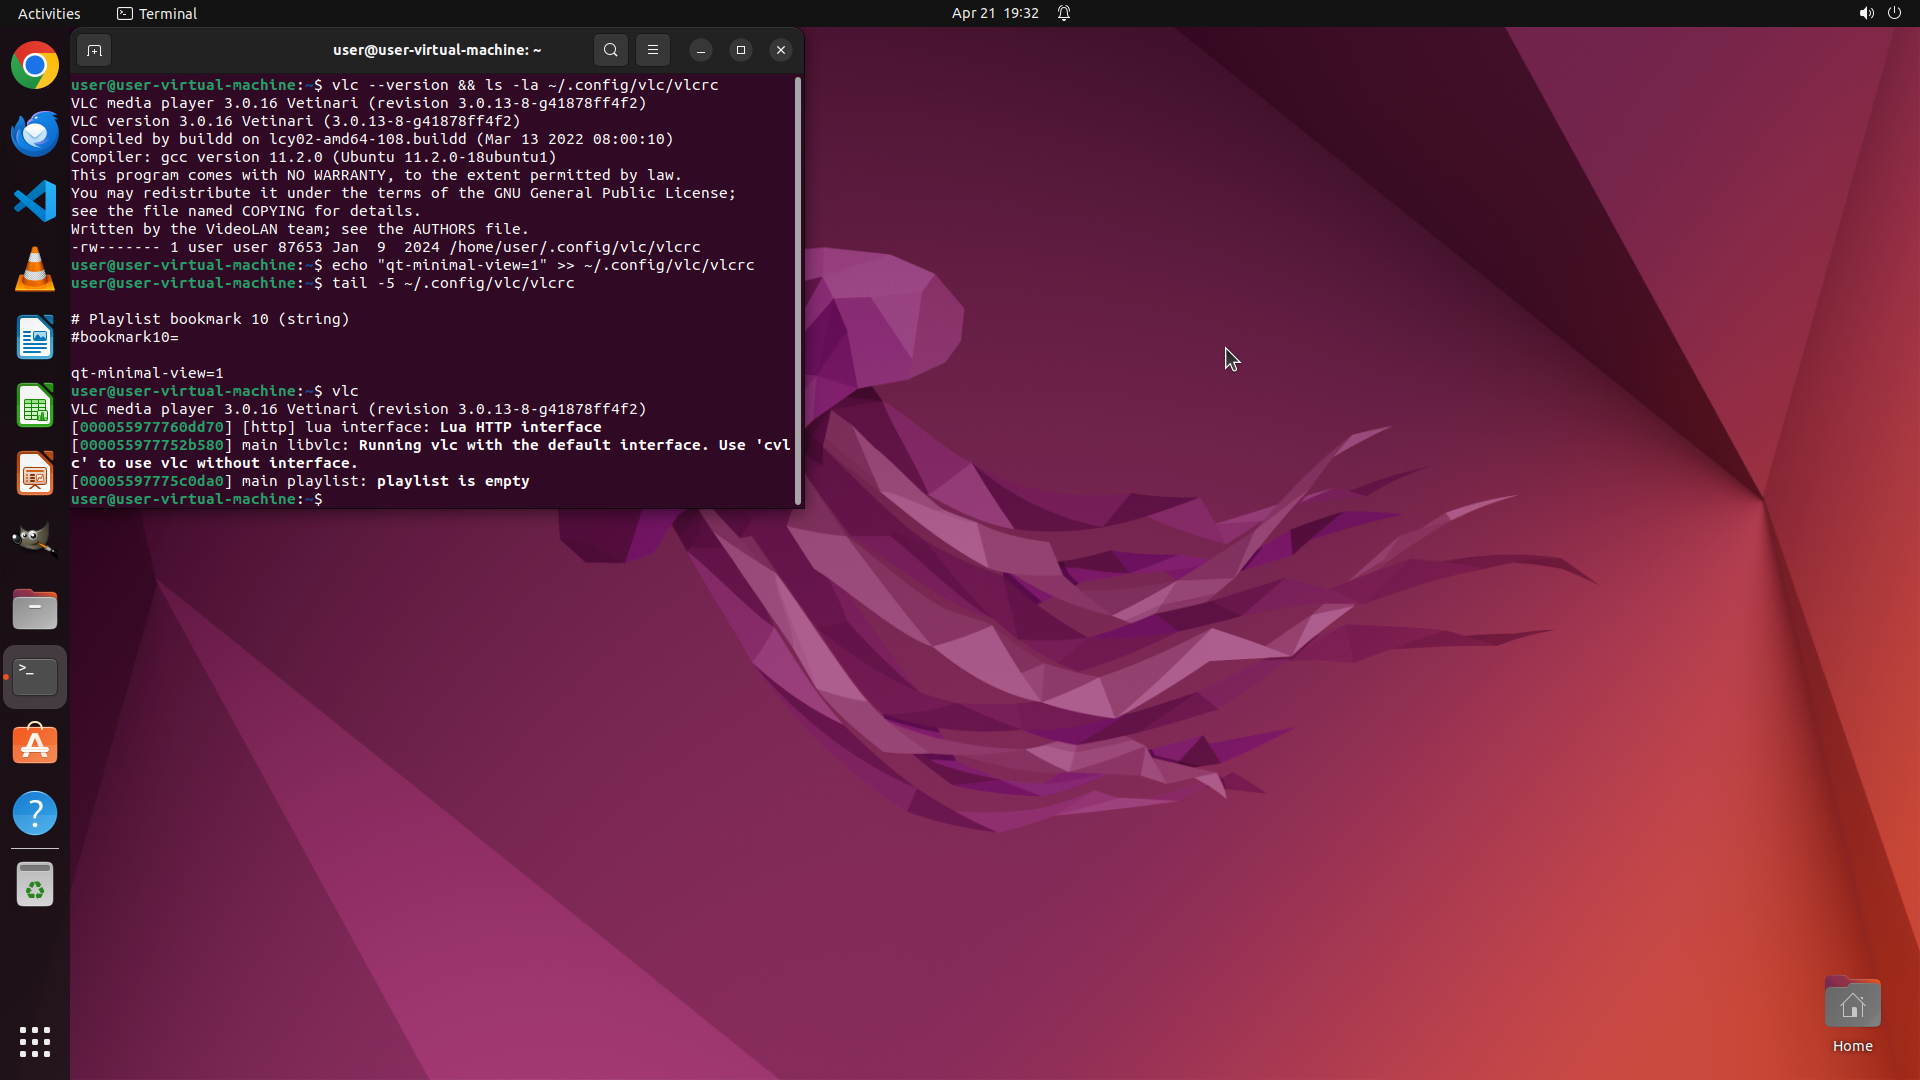Launch LibreOffice Calc from the dock

35,406
